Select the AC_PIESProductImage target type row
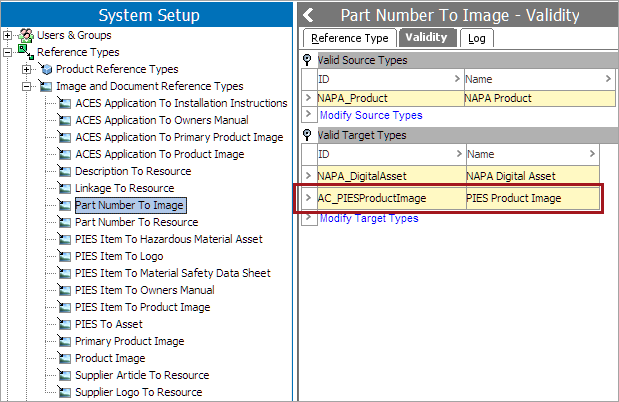The image size is (619, 402). (x=450, y=198)
